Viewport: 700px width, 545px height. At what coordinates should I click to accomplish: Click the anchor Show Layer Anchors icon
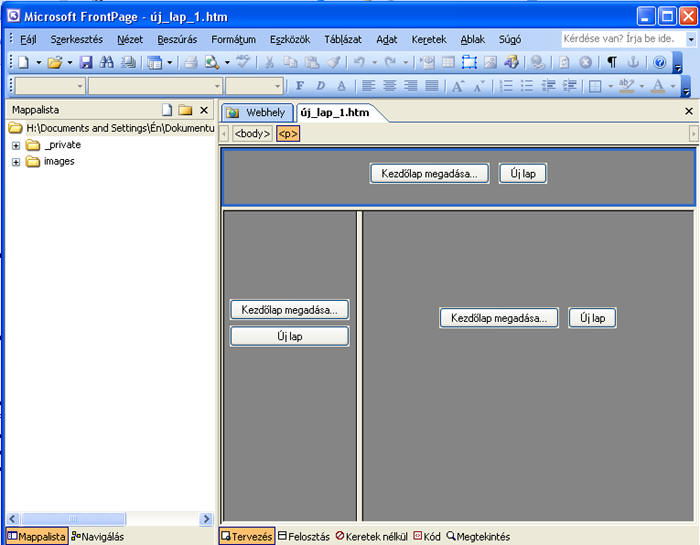pyautogui.click(x=633, y=62)
